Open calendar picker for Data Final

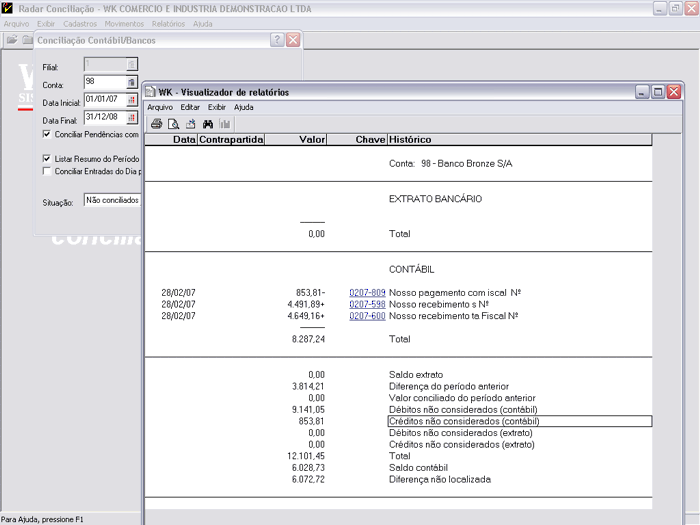(x=131, y=118)
